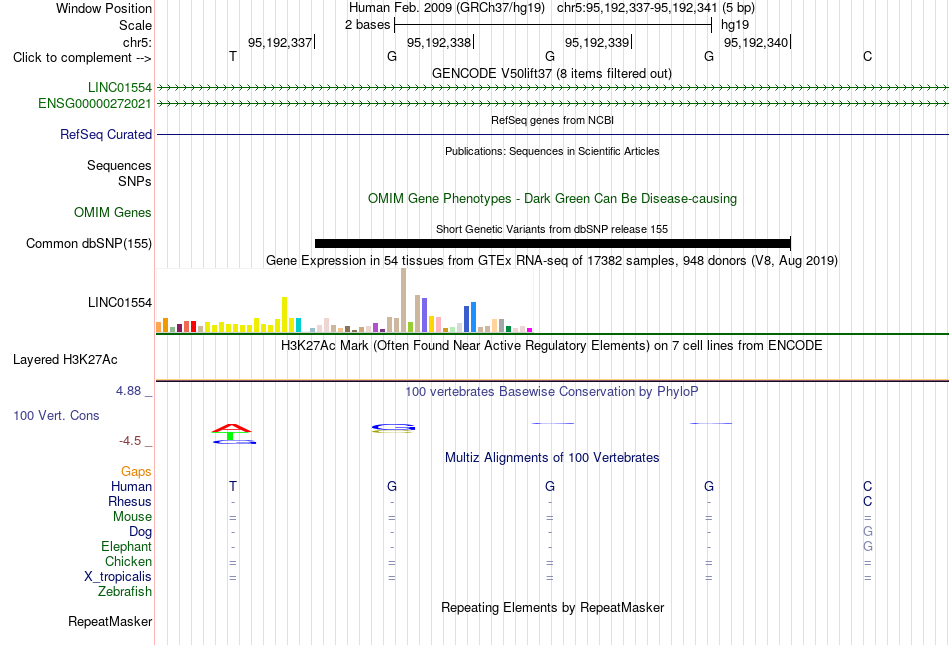Image resolution: width=950 pixels, height=645 pixels.
Task: Click the Mouse alignment row label
Action: tap(132, 517)
